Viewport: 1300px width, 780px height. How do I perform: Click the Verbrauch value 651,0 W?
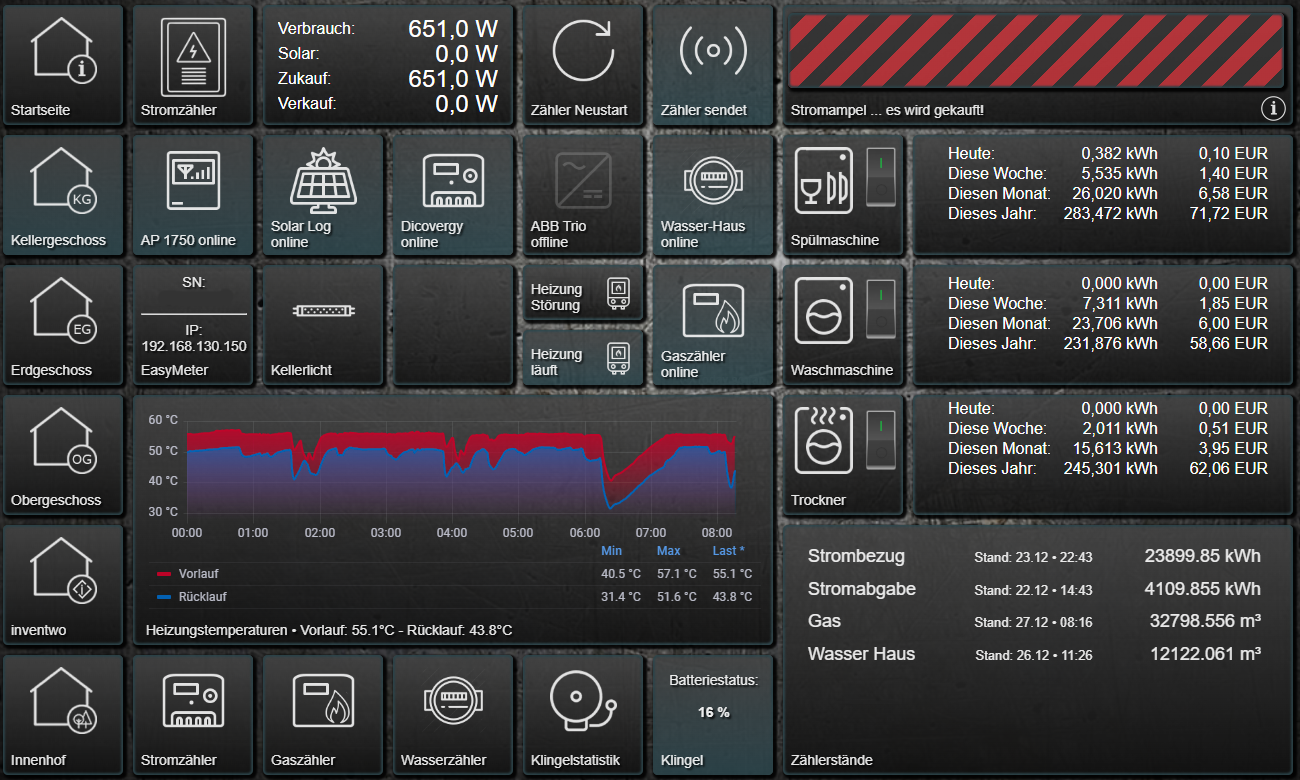[x=453, y=29]
